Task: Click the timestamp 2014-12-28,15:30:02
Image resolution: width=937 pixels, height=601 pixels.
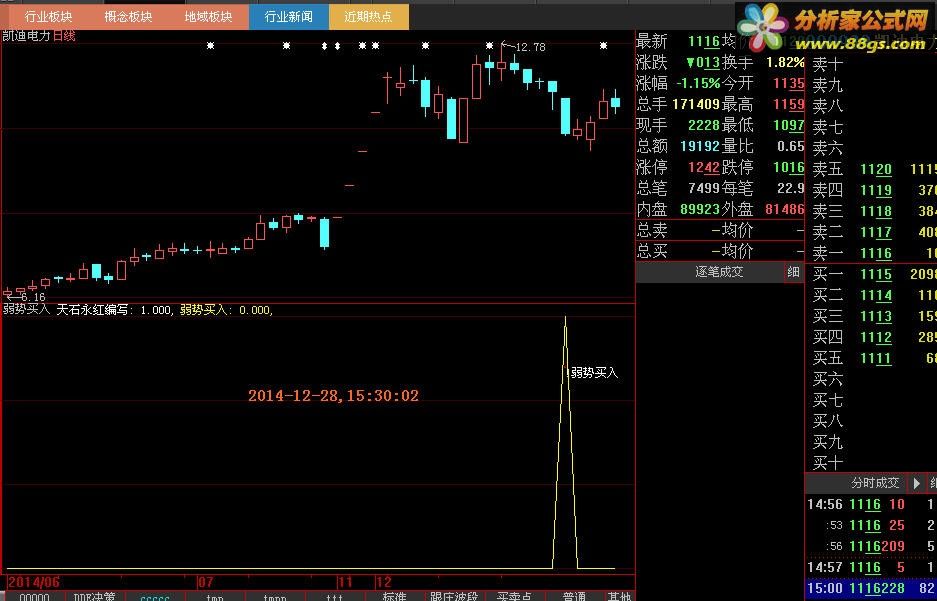Action: 333,395
